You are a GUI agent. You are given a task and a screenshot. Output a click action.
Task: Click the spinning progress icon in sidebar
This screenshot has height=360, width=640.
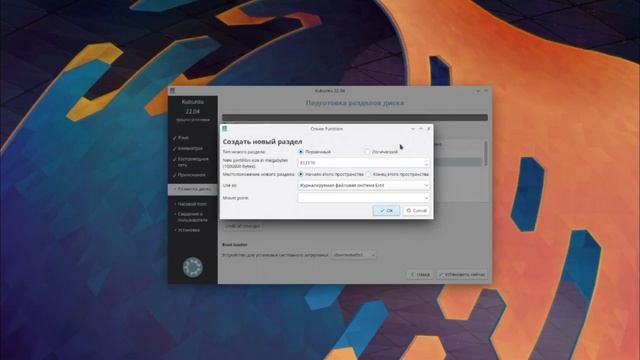point(193,267)
